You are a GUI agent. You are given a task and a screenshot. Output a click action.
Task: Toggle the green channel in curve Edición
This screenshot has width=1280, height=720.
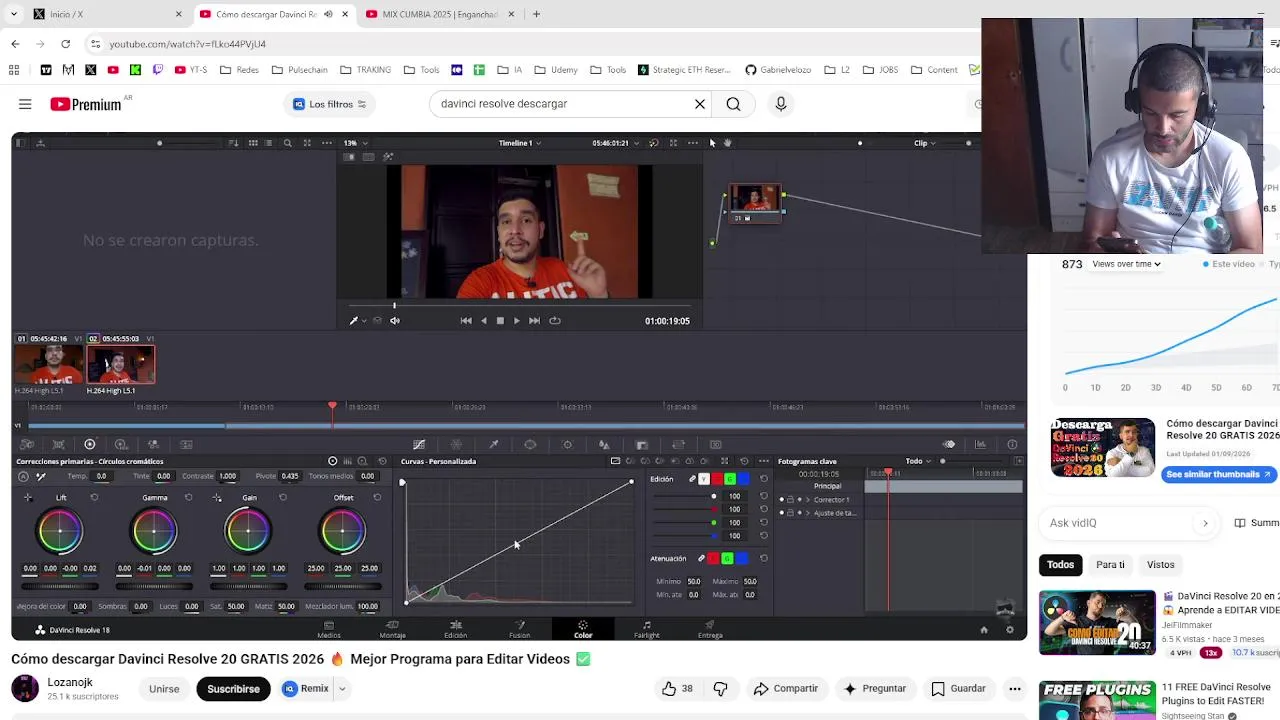click(x=729, y=479)
